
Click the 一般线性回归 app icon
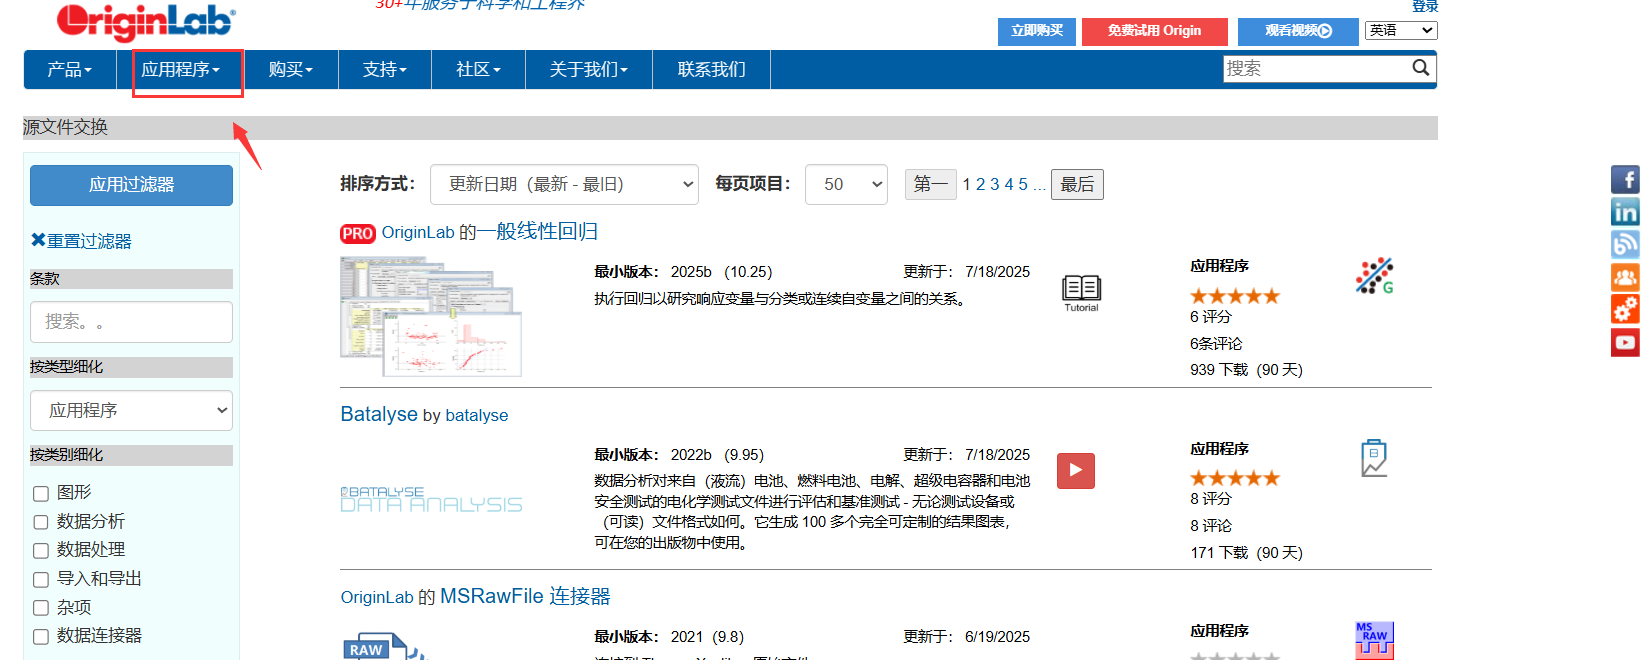coord(1375,276)
